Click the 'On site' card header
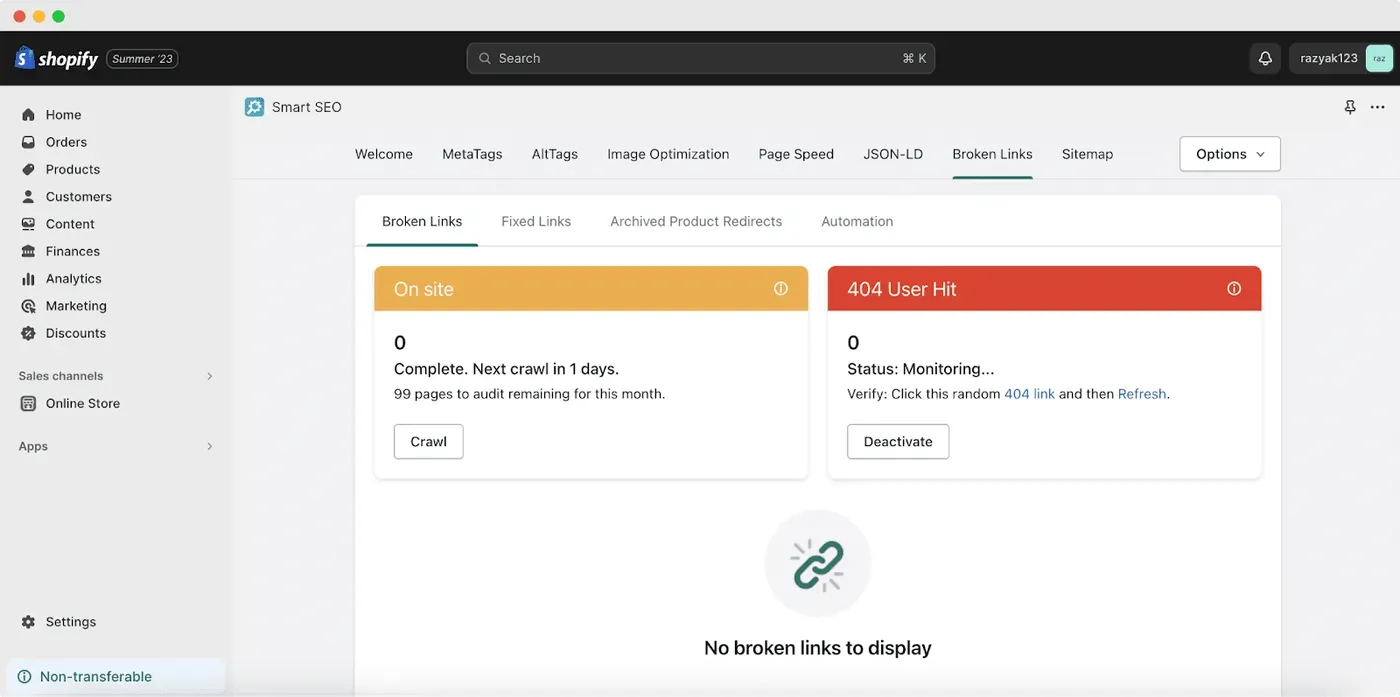 (x=591, y=288)
